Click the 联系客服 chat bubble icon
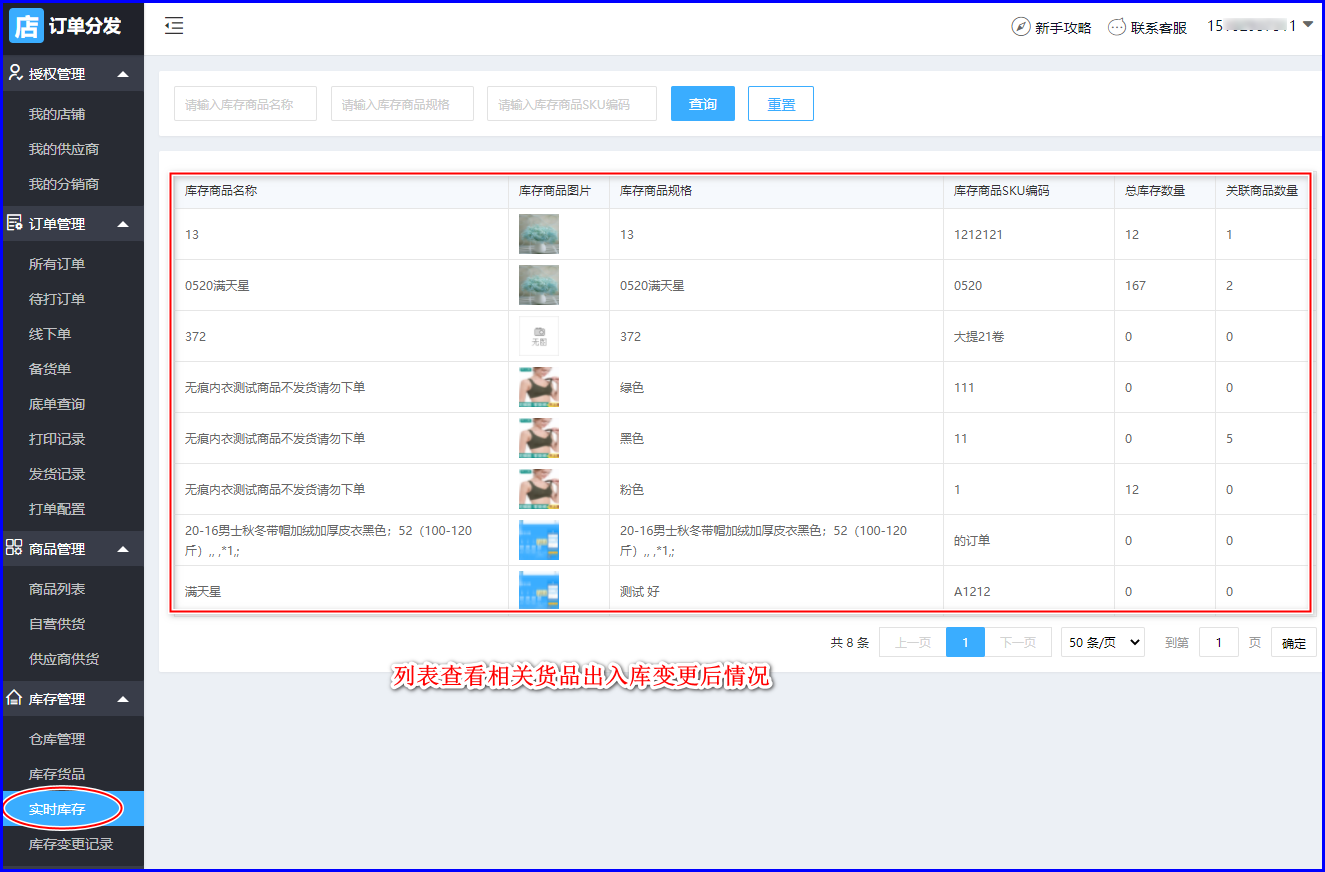Image resolution: width=1325 pixels, height=872 pixels. [x=1117, y=27]
